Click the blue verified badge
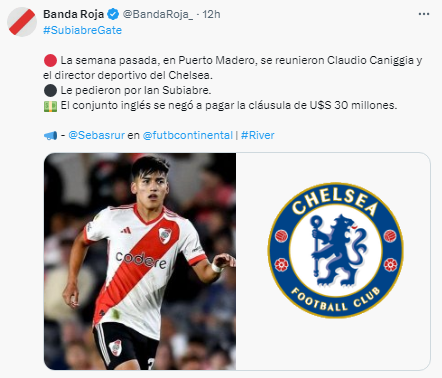Image resolution: width=442 pixels, height=378 pixels. coord(113,14)
